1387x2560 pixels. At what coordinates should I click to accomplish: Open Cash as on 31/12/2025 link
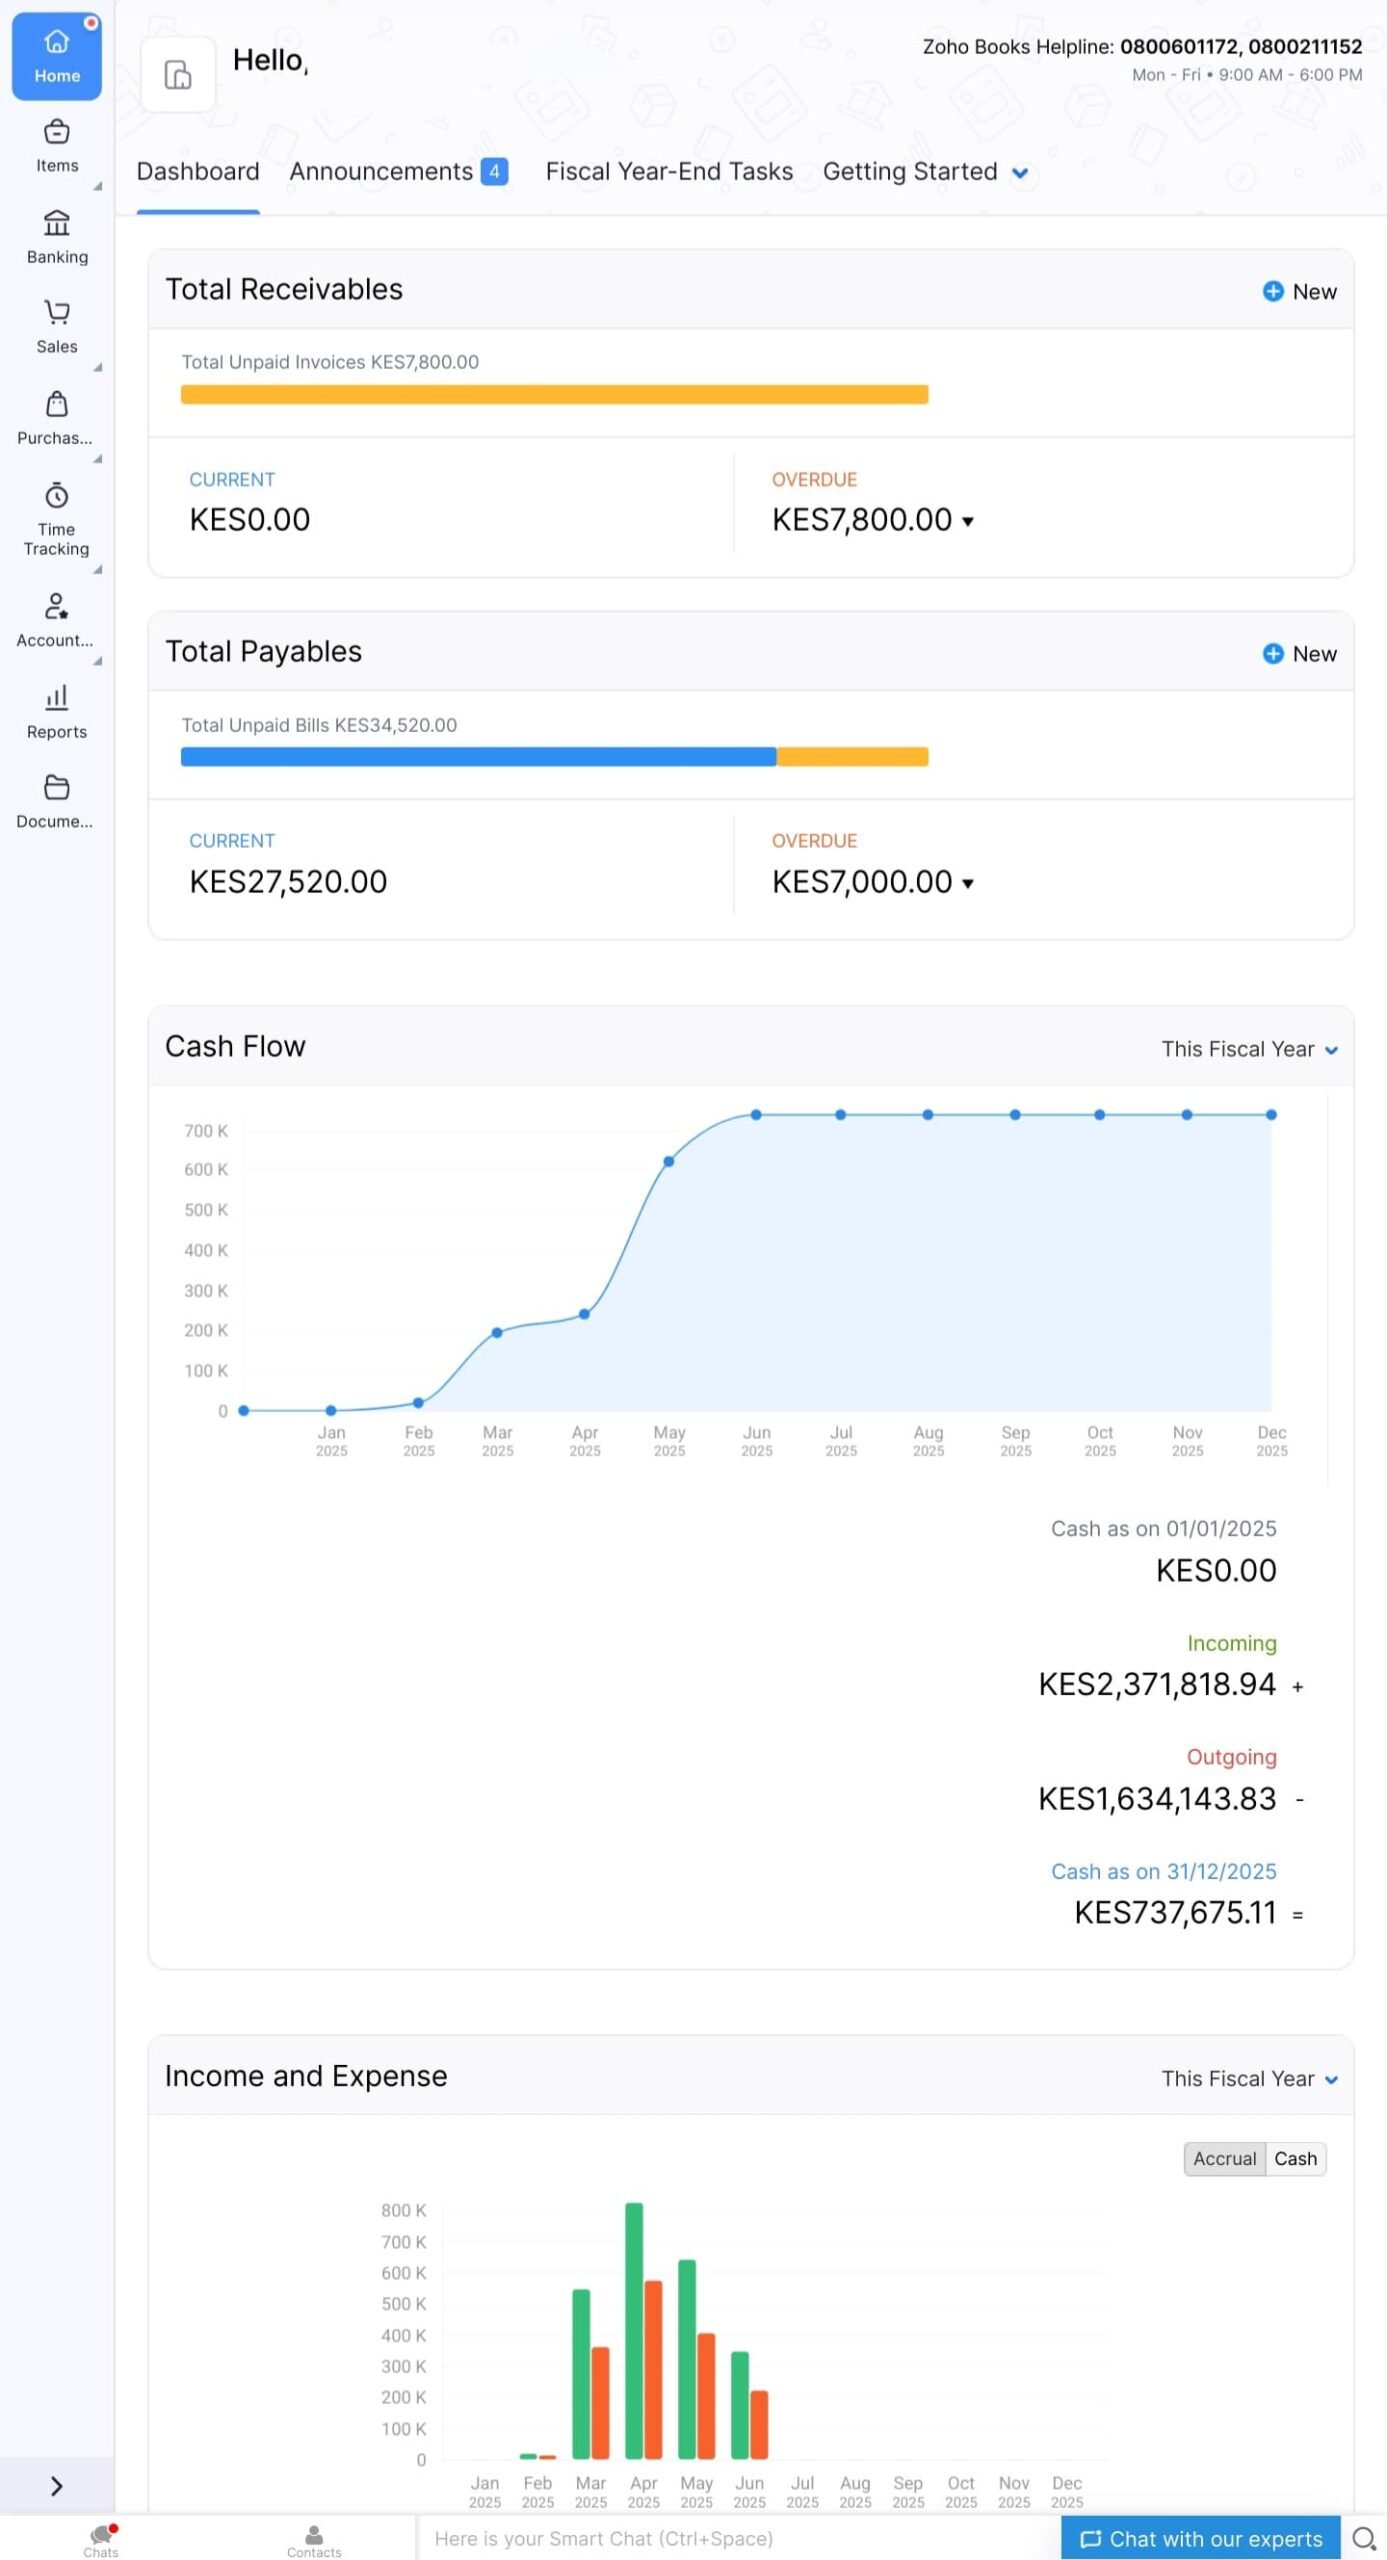pyautogui.click(x=1164, y=1871)
